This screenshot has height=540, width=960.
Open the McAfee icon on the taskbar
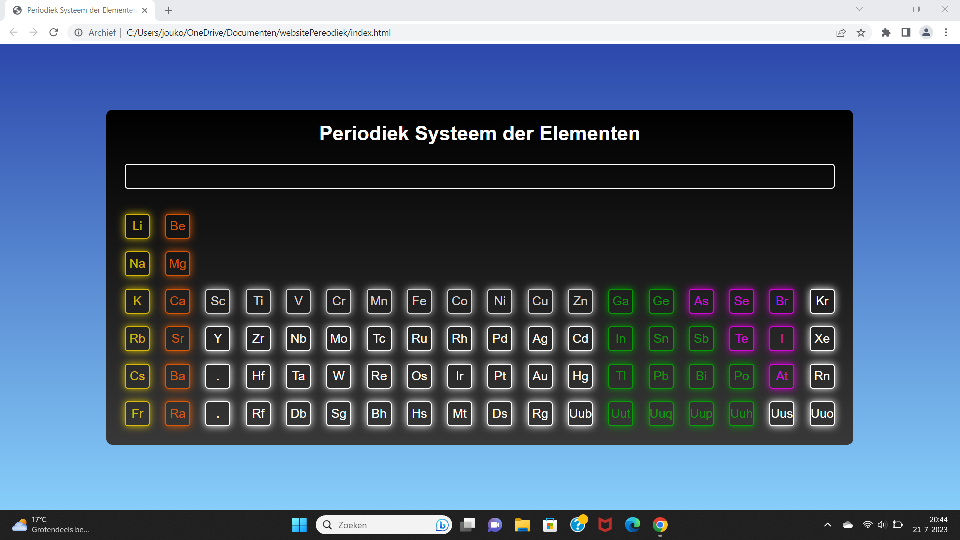605,525
